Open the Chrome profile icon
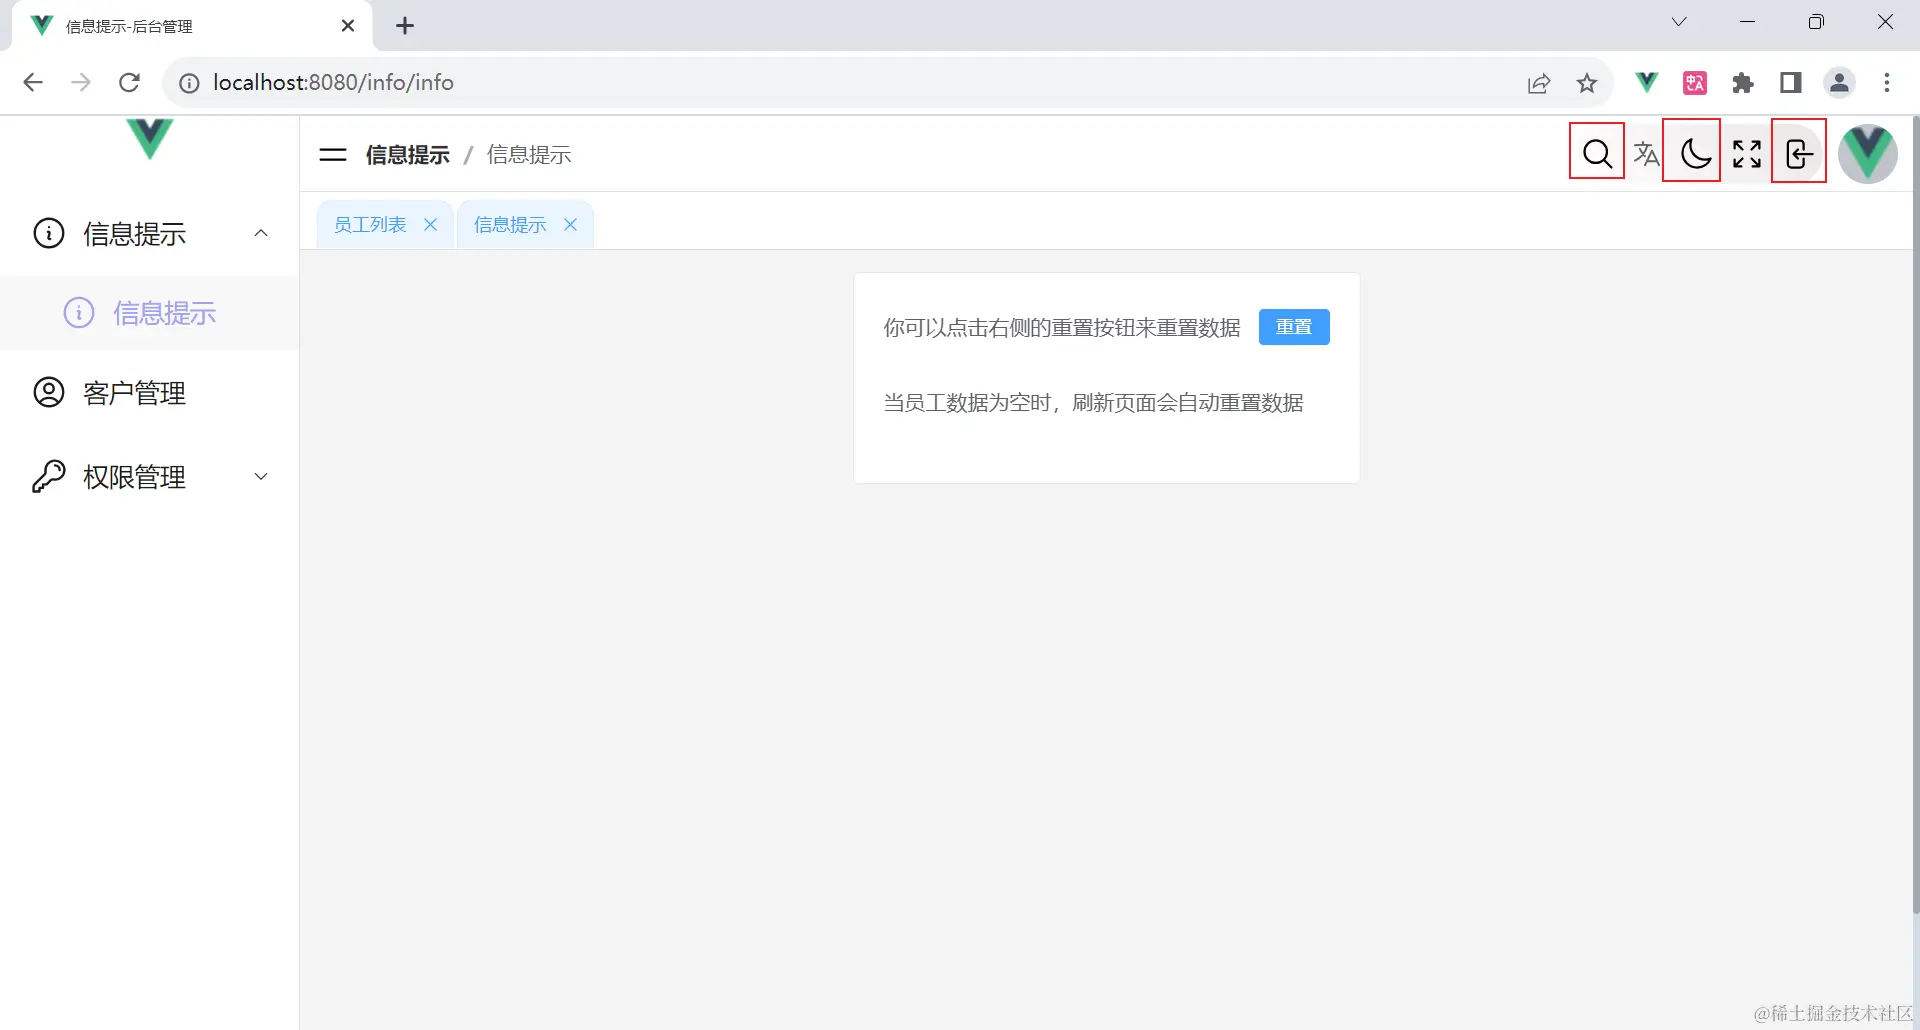Viewport: 1920px width, 1030px height. [x=1839, y=83]
